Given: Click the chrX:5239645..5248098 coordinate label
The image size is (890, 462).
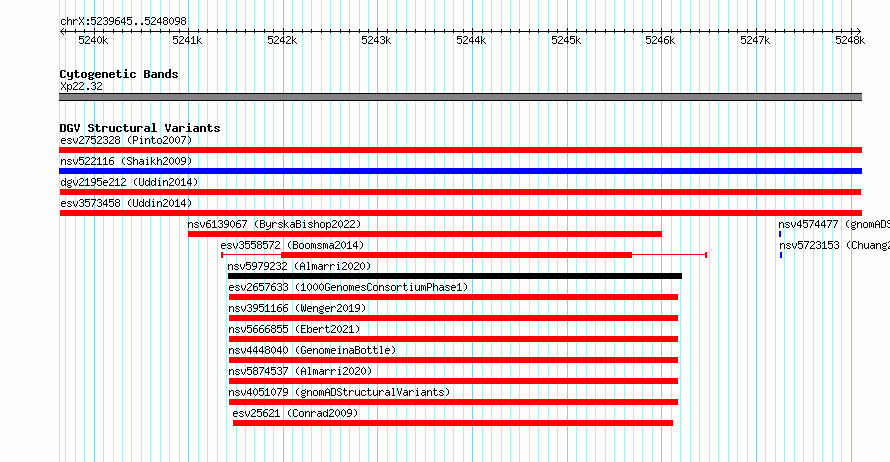Looking at the screenshot, I should click(123, 21).
